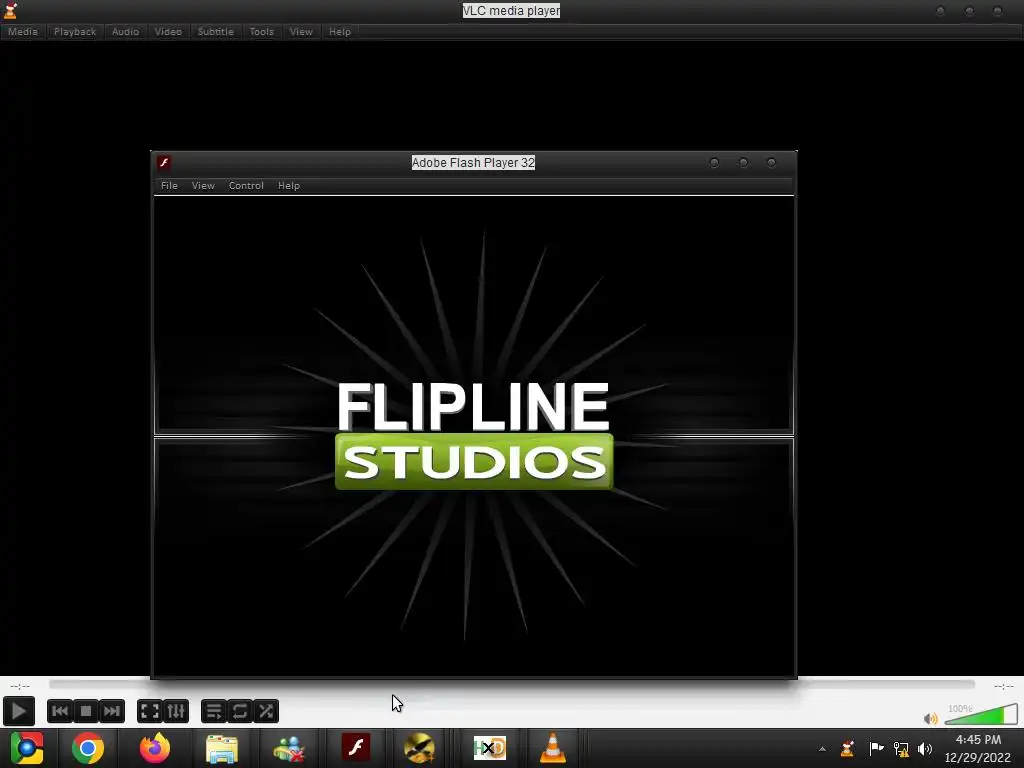Image resolution: width=1024 pixels, height=768 pixels.
Task: Launch Firefox from the taskbar
Action: click(x=155, y=748)
